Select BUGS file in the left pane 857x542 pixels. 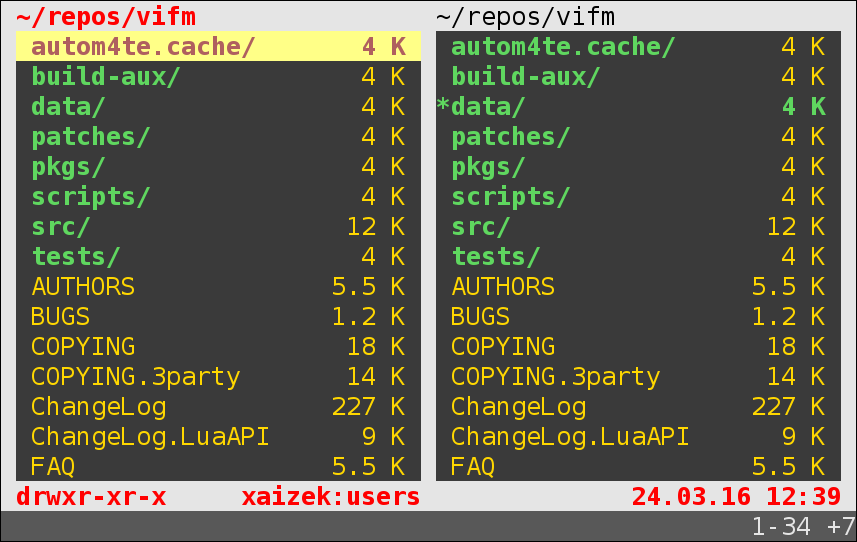click(x=218, y=317)
